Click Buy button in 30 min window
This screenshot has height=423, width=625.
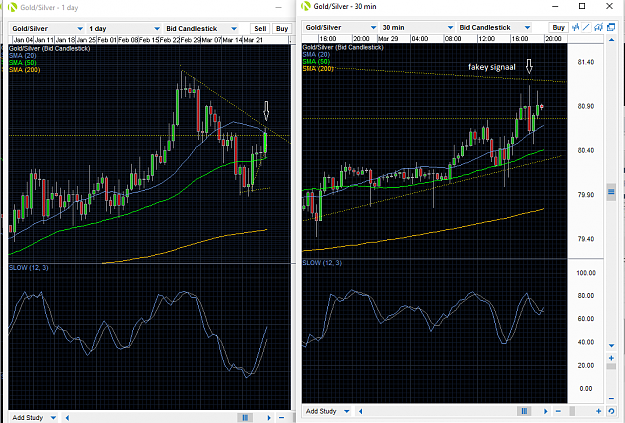558,28
